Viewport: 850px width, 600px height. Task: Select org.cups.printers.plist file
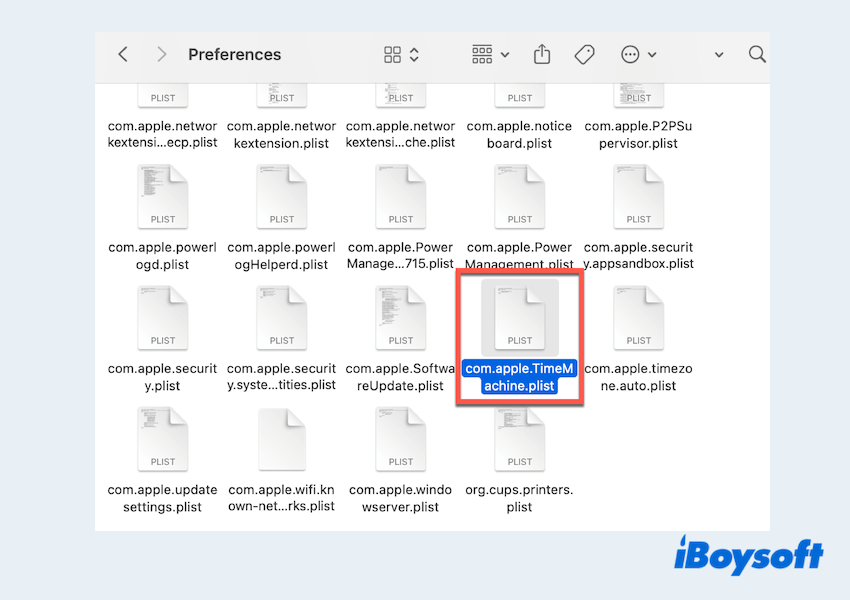[x=520, y=439]
